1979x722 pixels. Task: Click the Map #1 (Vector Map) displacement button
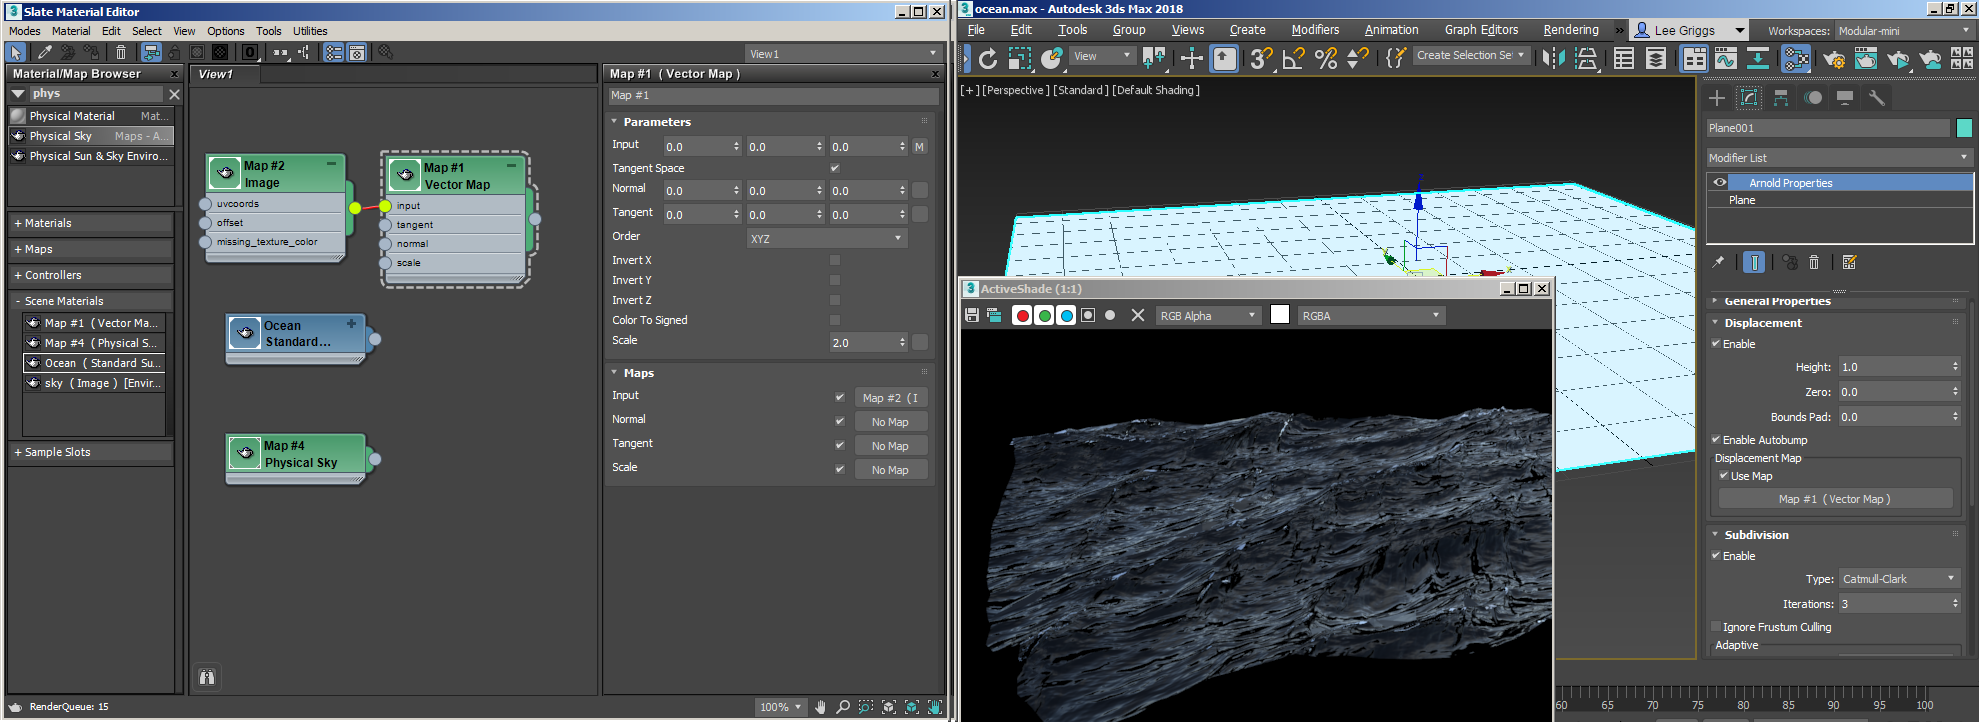[1834, 499]
